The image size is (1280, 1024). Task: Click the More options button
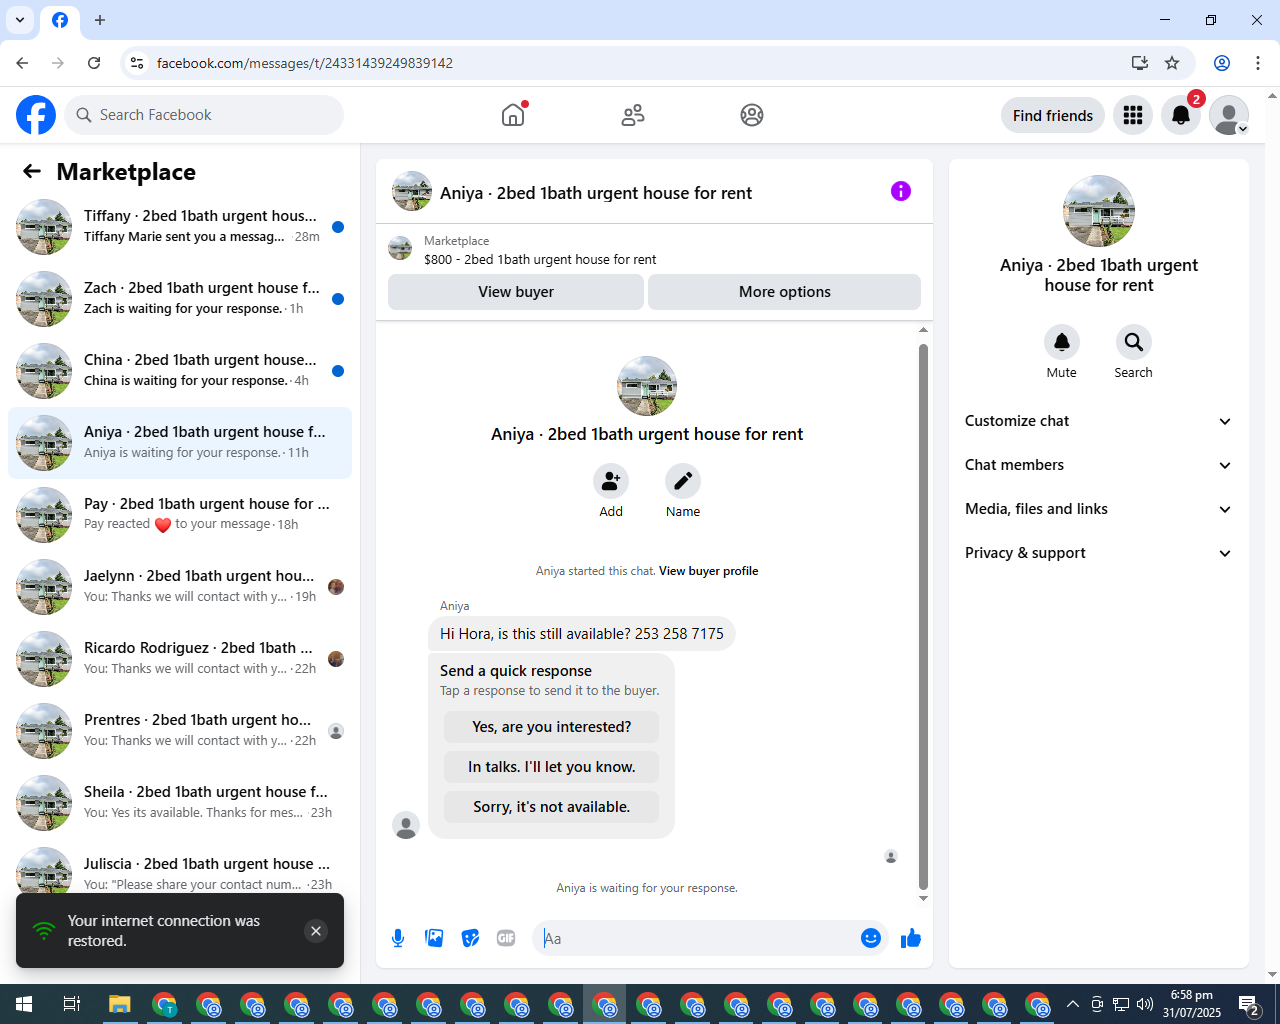coord(785,292)
